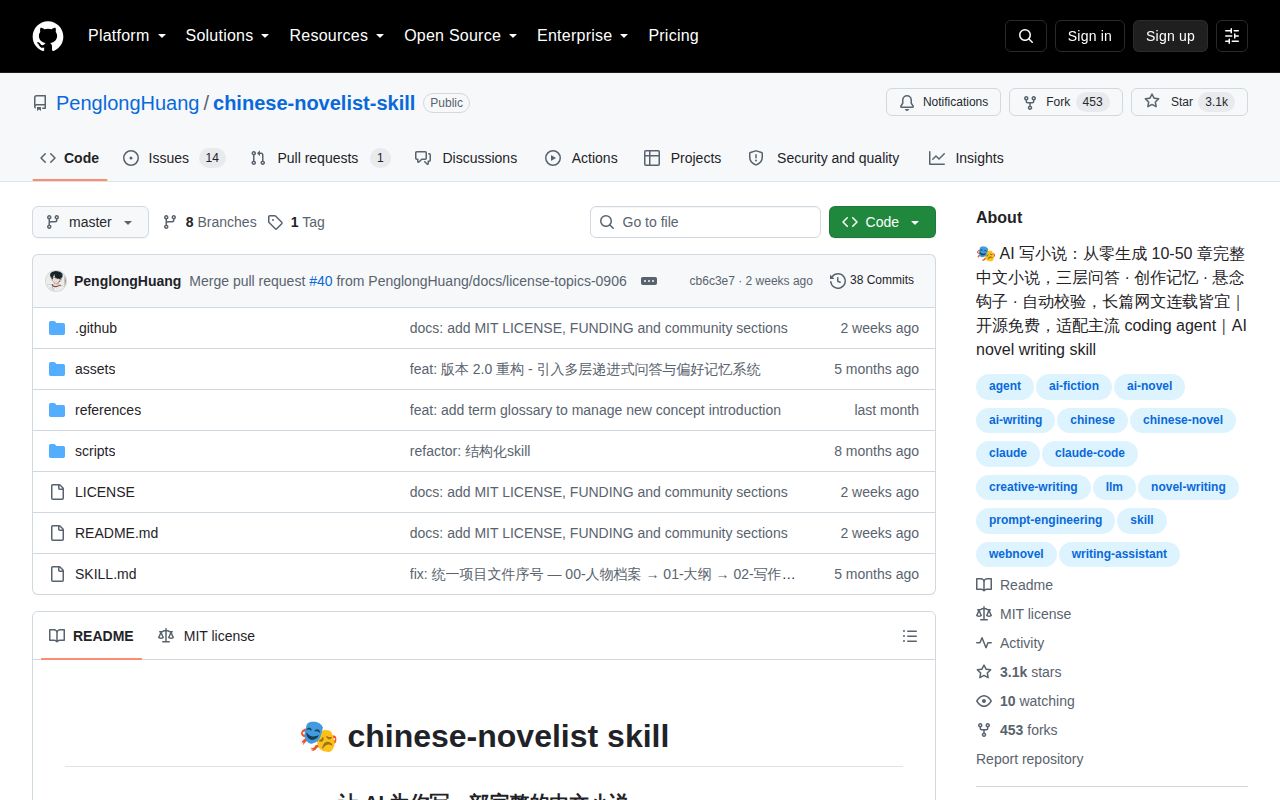Open the green Code dropdown button
Viewport: 1280px width, 800px height.
pos(882,222)
